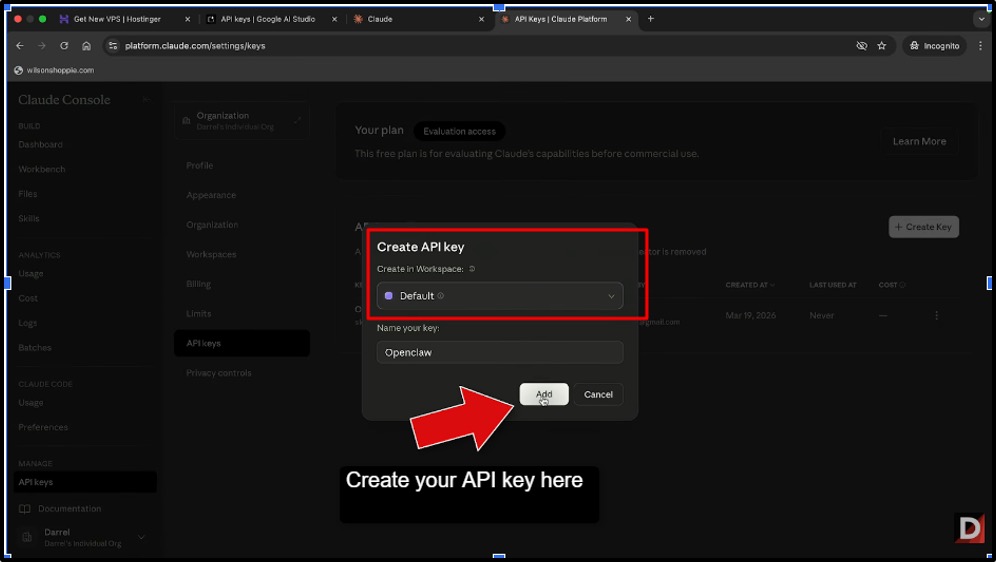Open Cost in the sidebar
The height and width of the screenshot is (562, 996).
[28, 298]
